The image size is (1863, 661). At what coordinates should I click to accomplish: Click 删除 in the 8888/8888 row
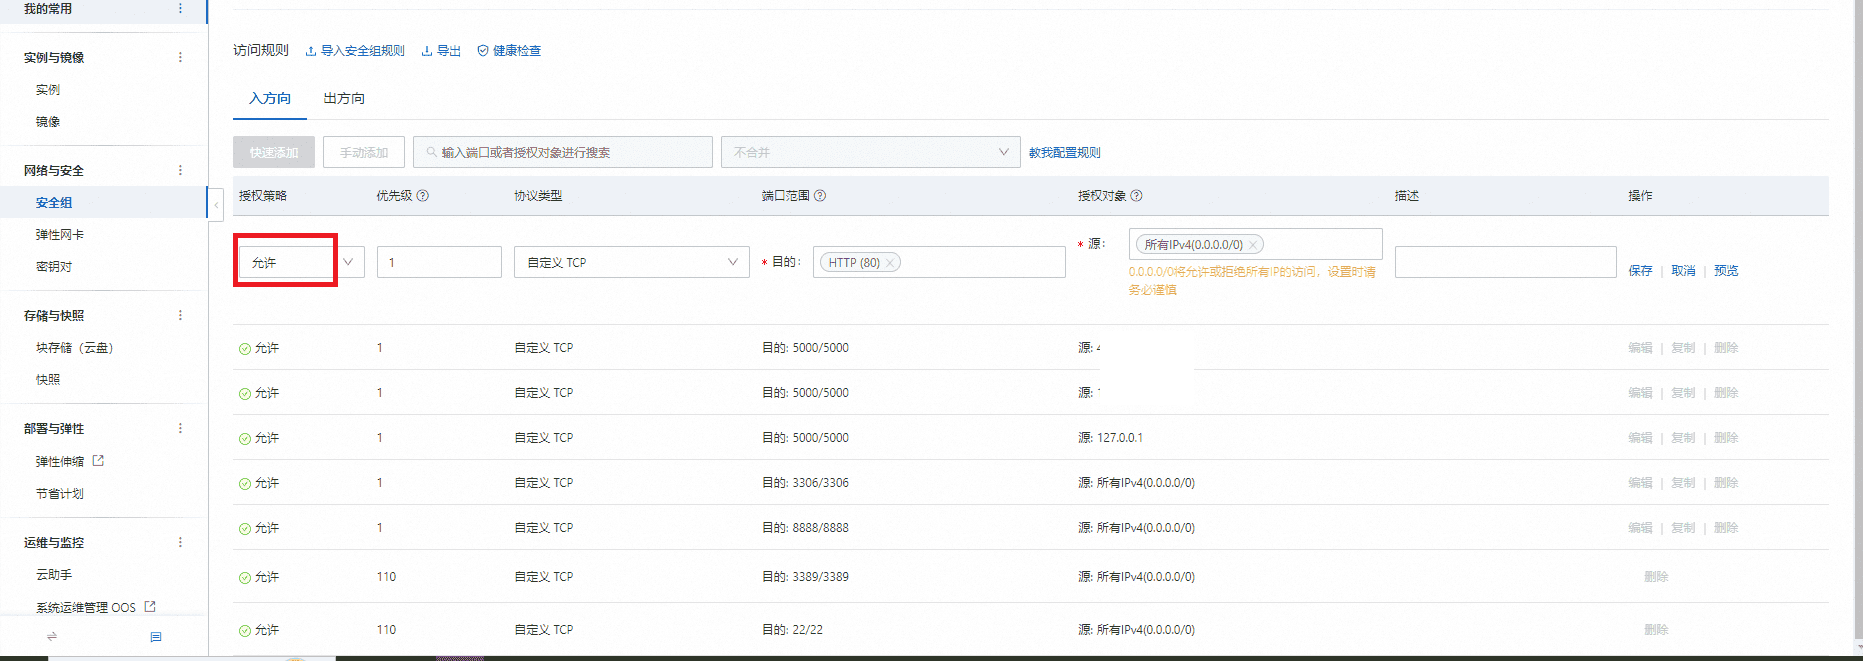point(1726,528)
